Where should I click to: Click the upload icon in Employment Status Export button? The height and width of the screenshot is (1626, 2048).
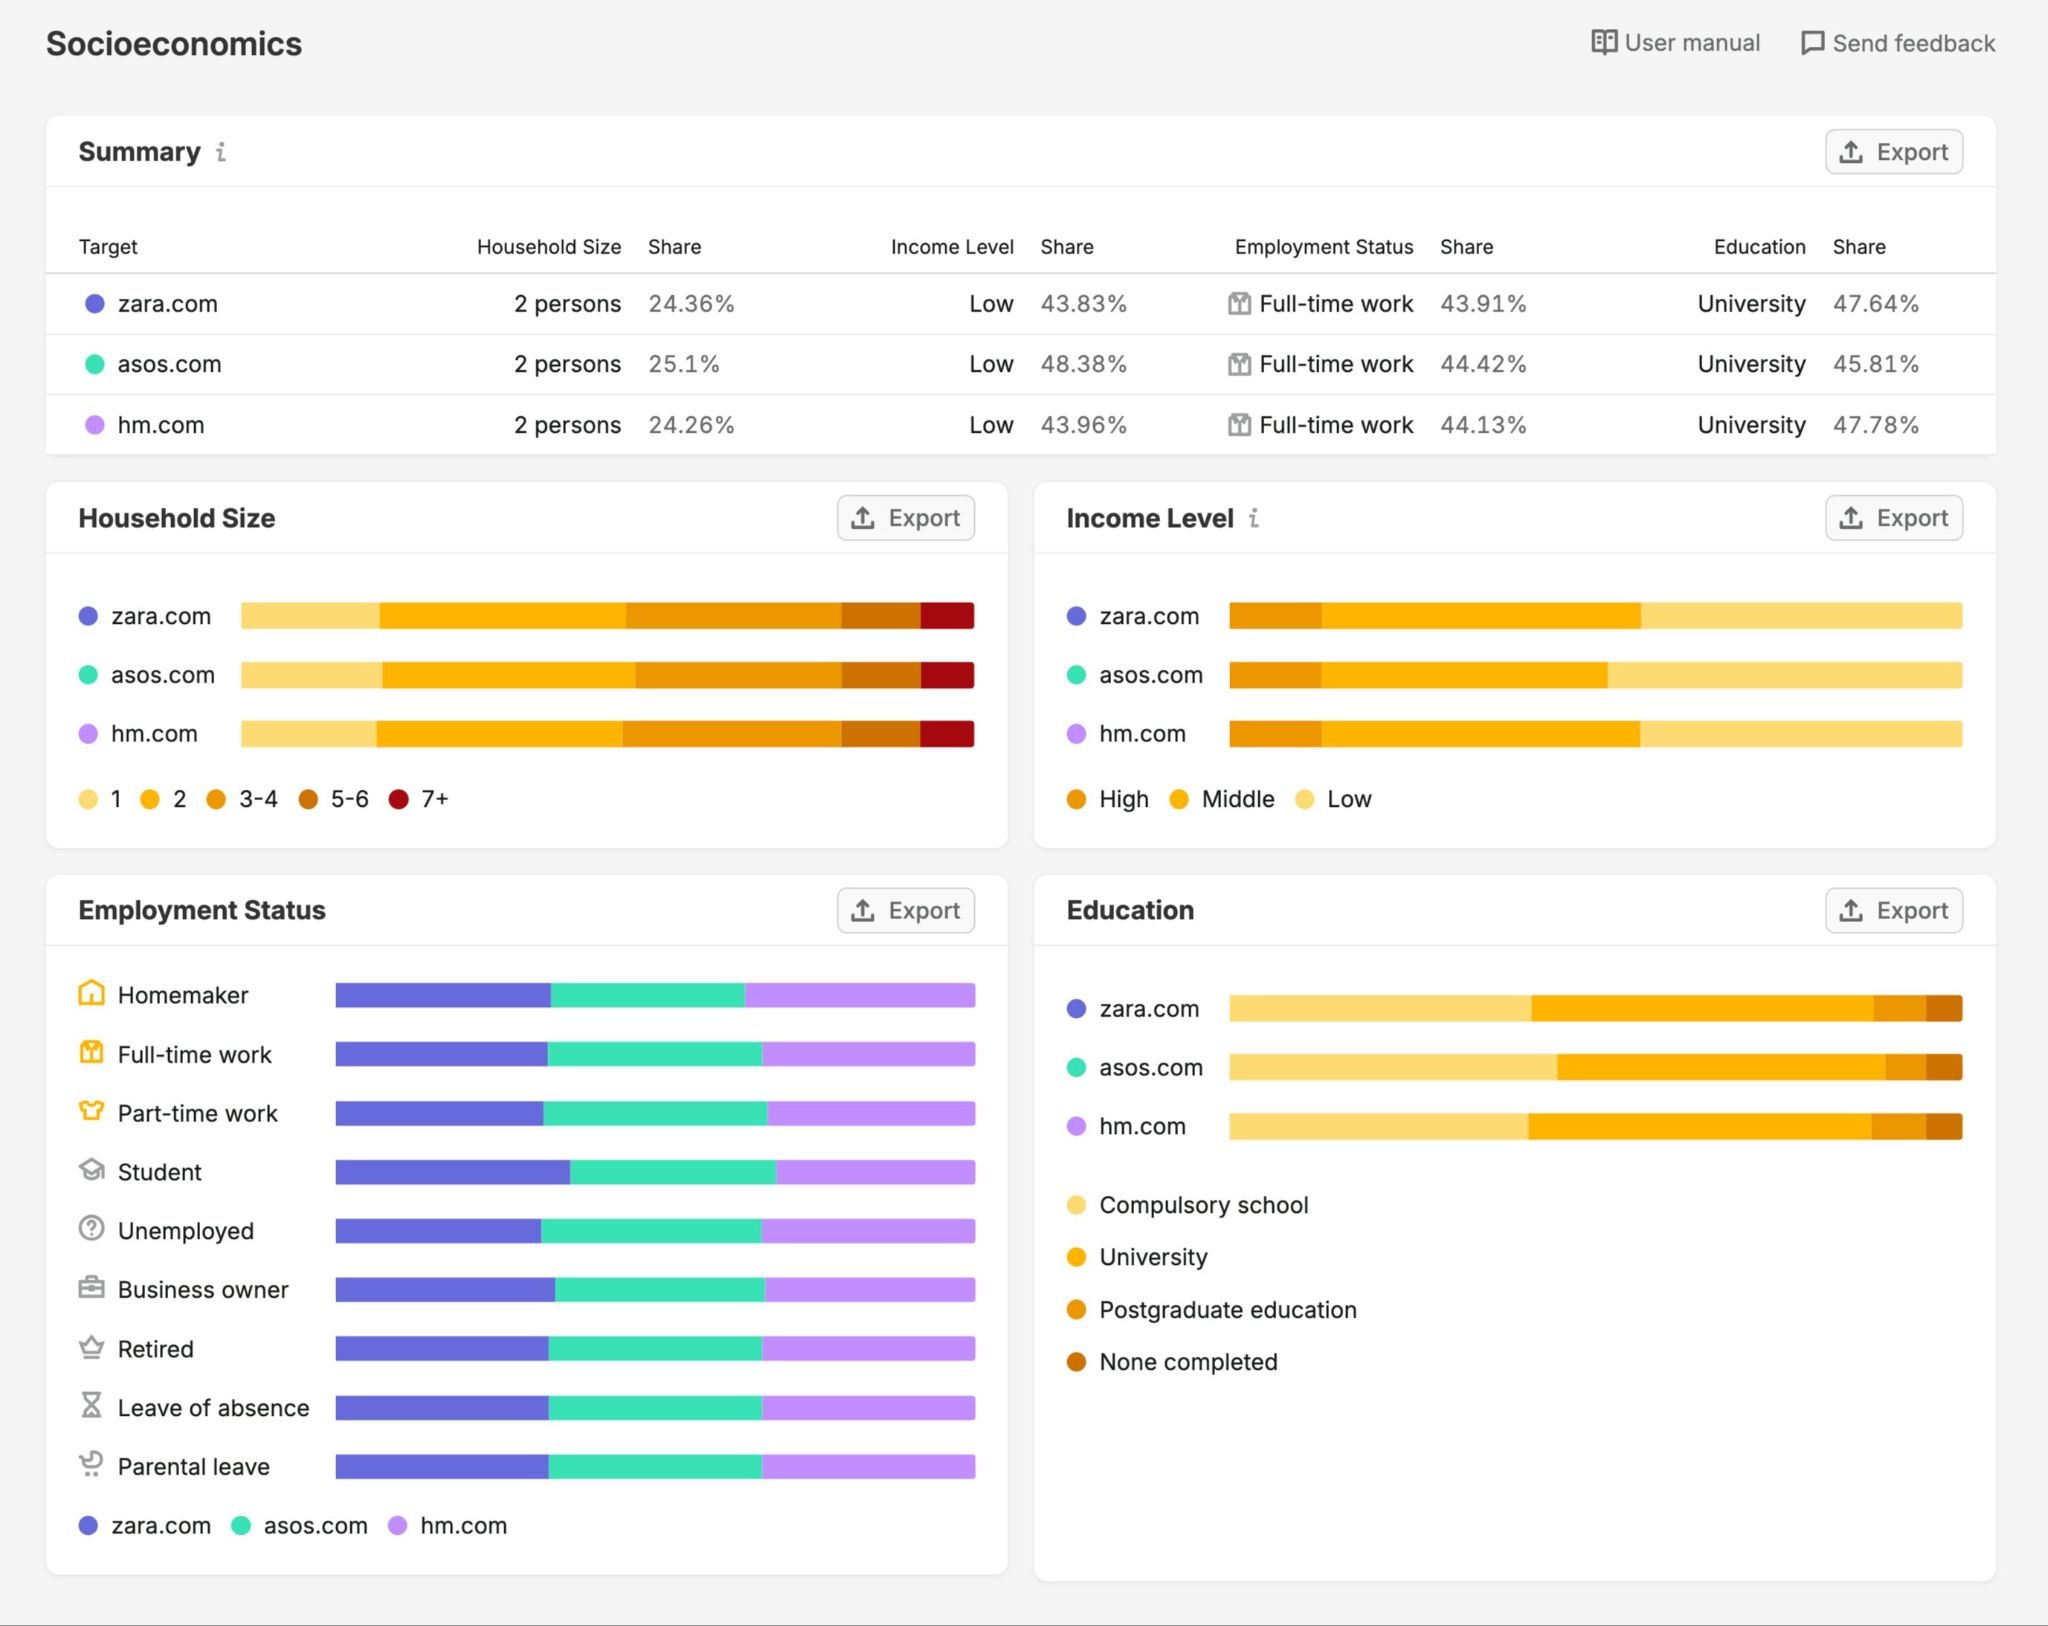(x=863, y=910)
